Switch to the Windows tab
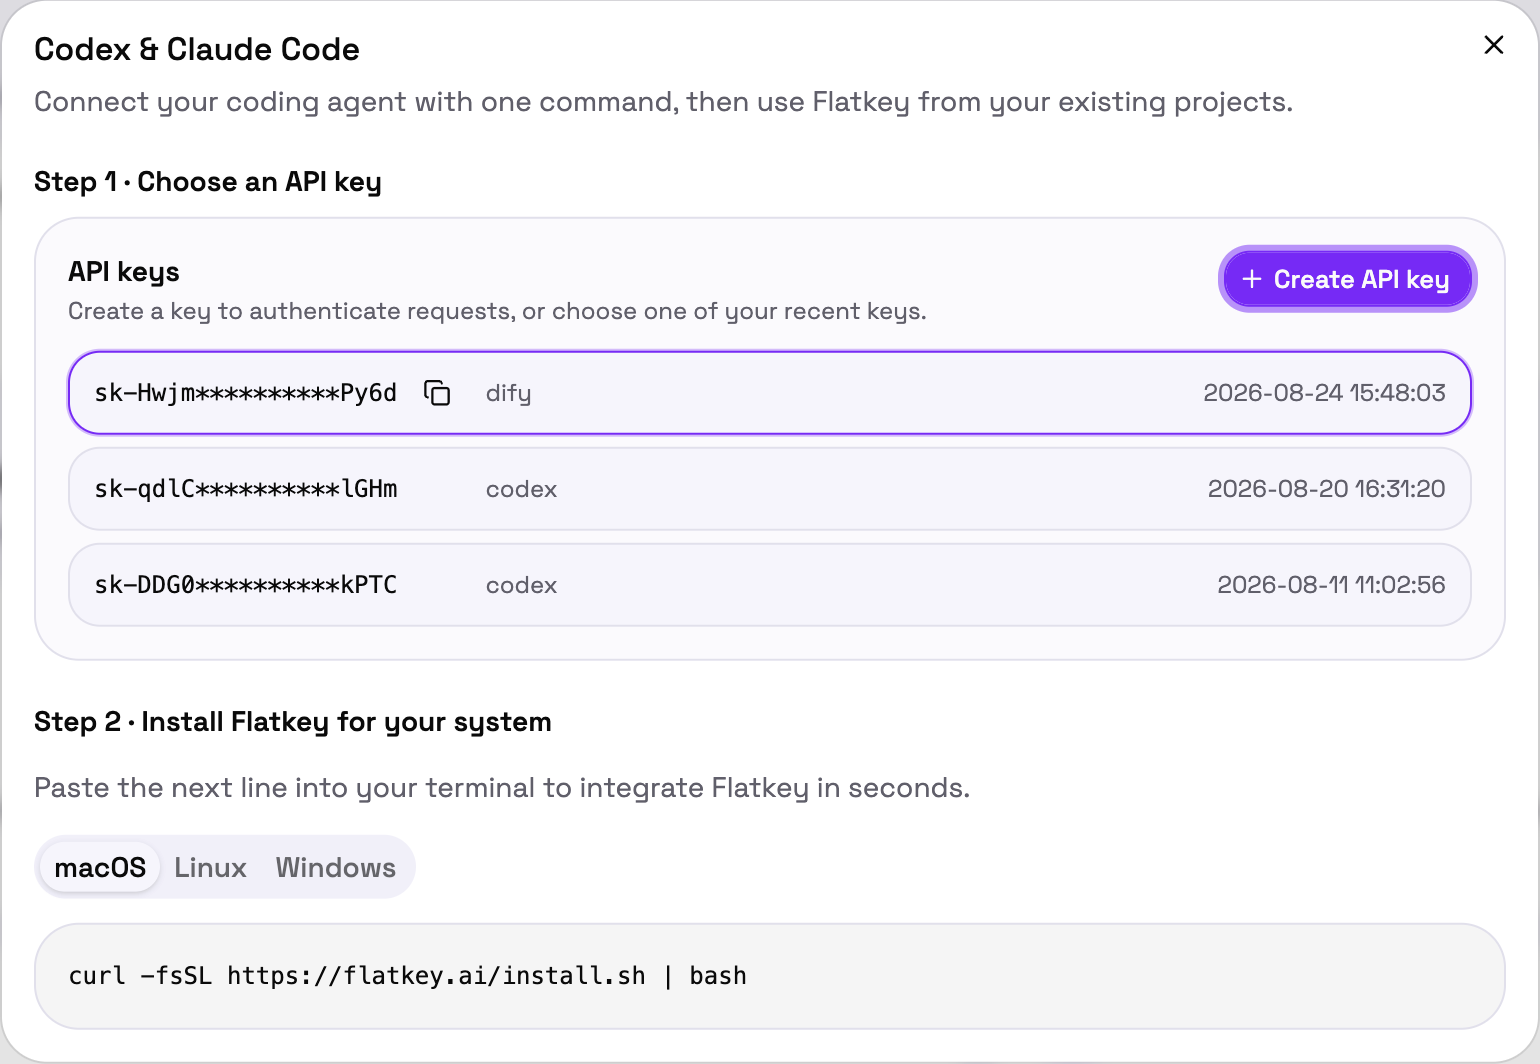1540x1064 pixels. pyautogui.click(x=336, y=867)
